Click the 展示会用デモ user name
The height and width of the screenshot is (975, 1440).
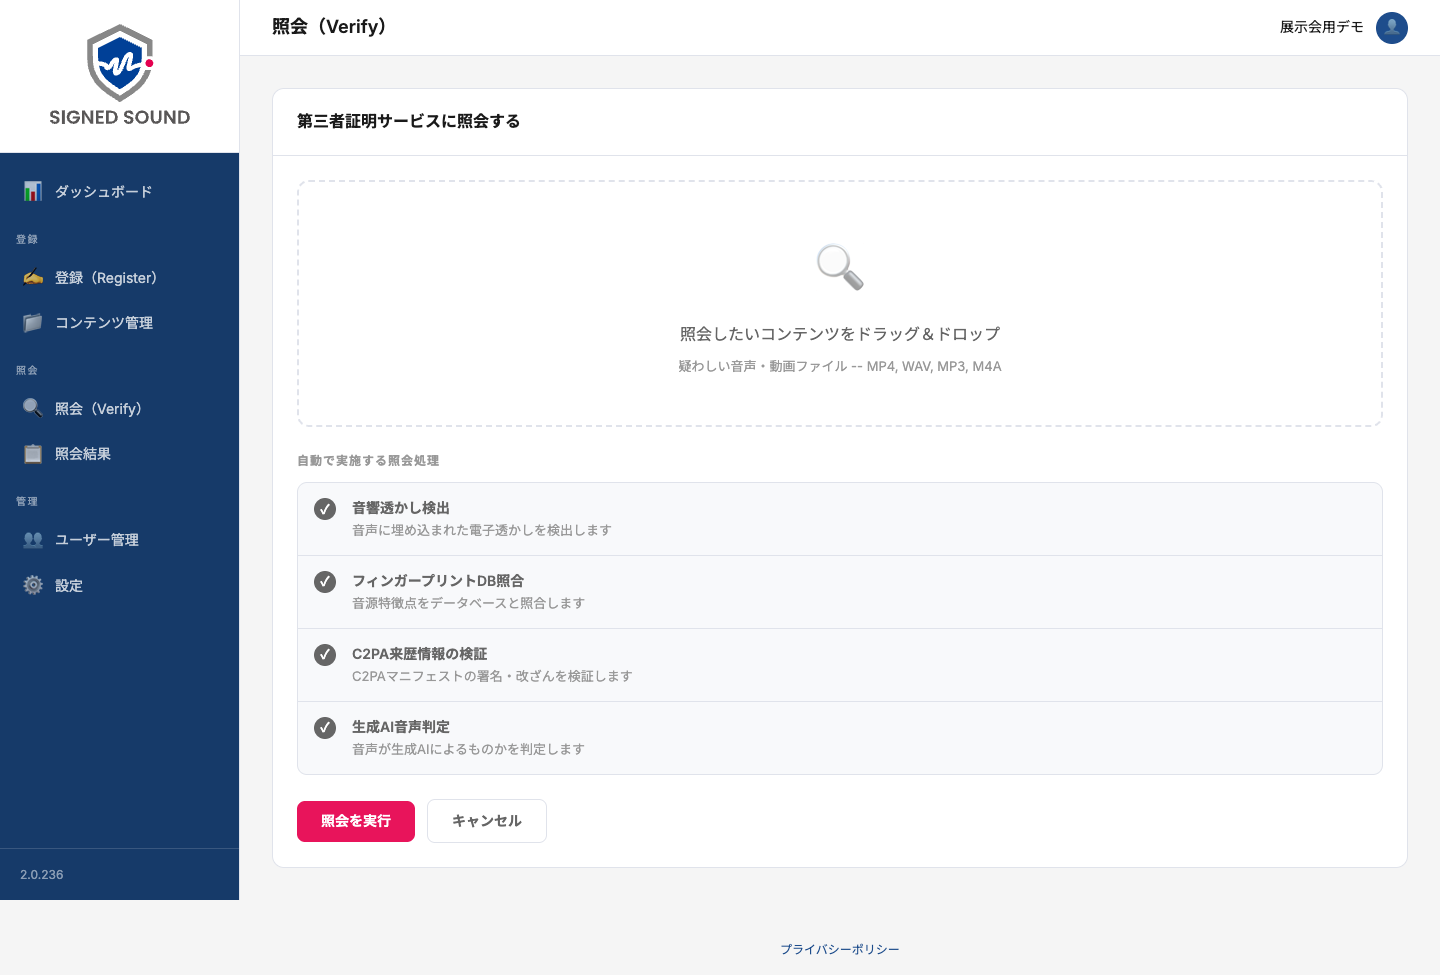click(1322, 27)
